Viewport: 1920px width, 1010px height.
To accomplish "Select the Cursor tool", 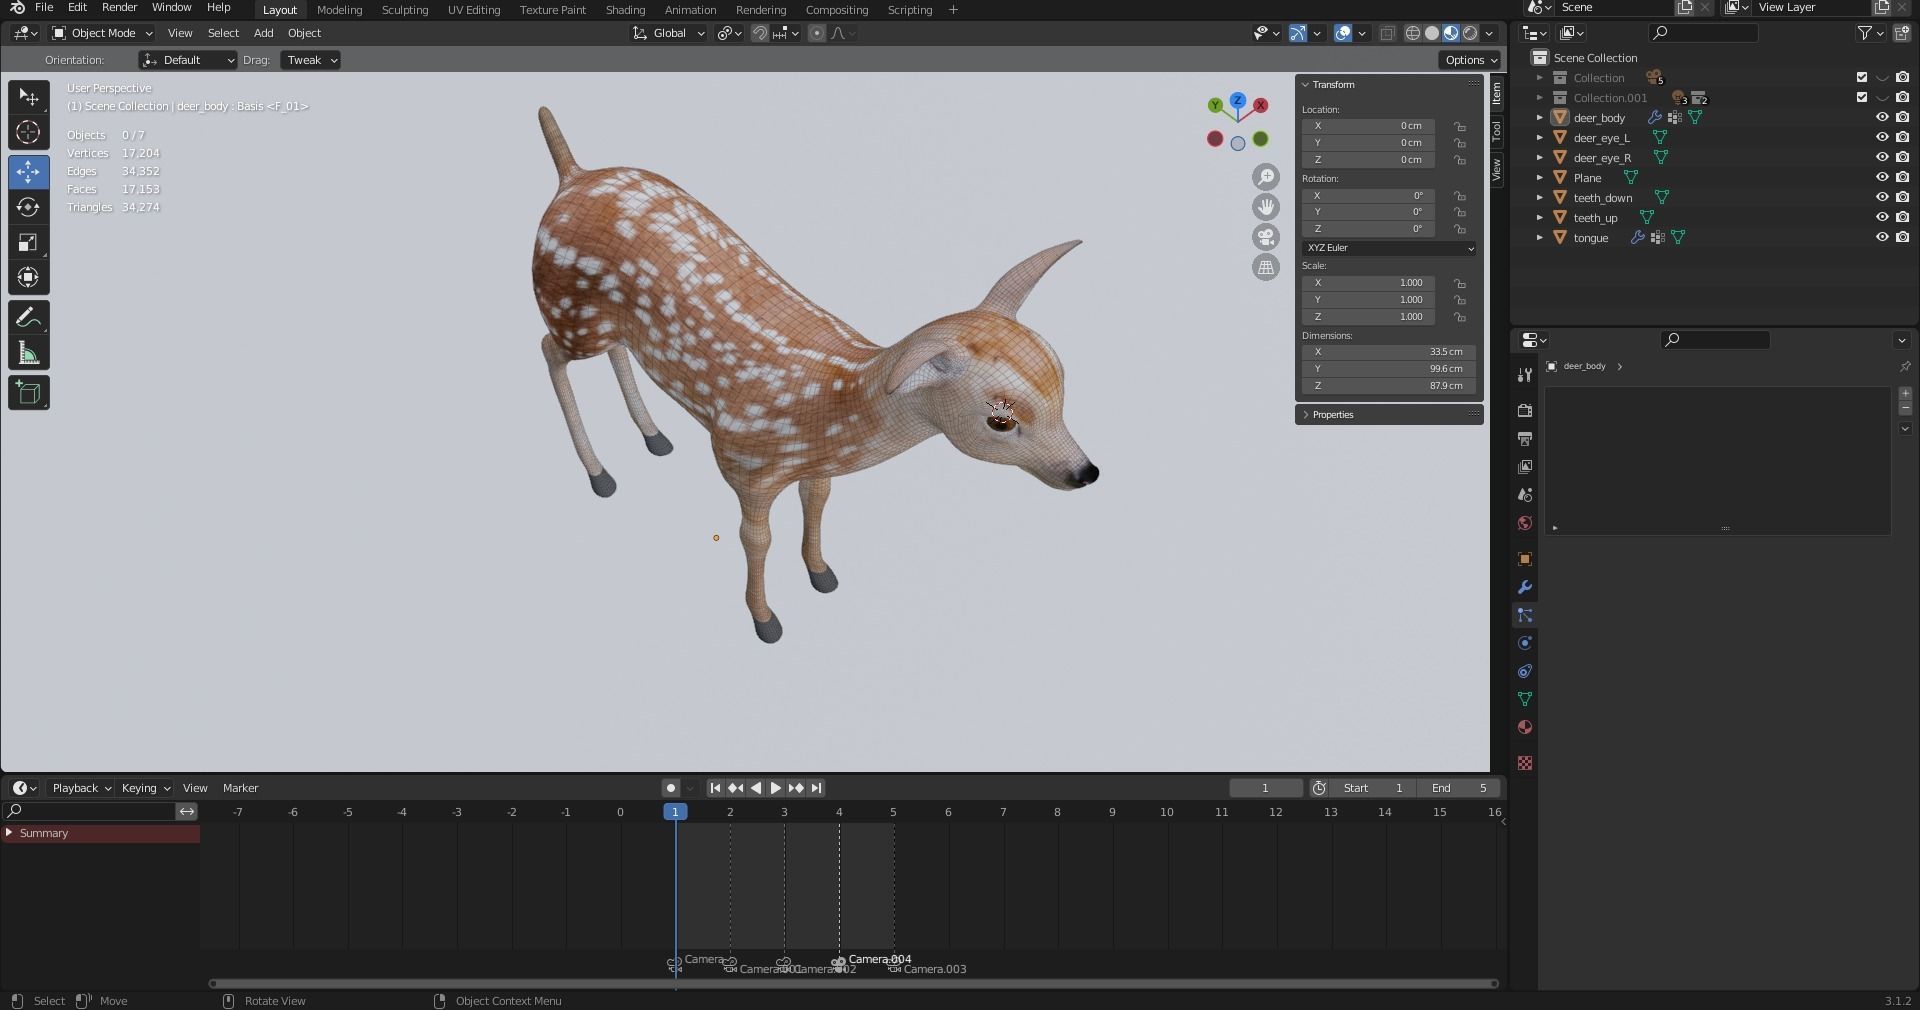I will [28, 132].
